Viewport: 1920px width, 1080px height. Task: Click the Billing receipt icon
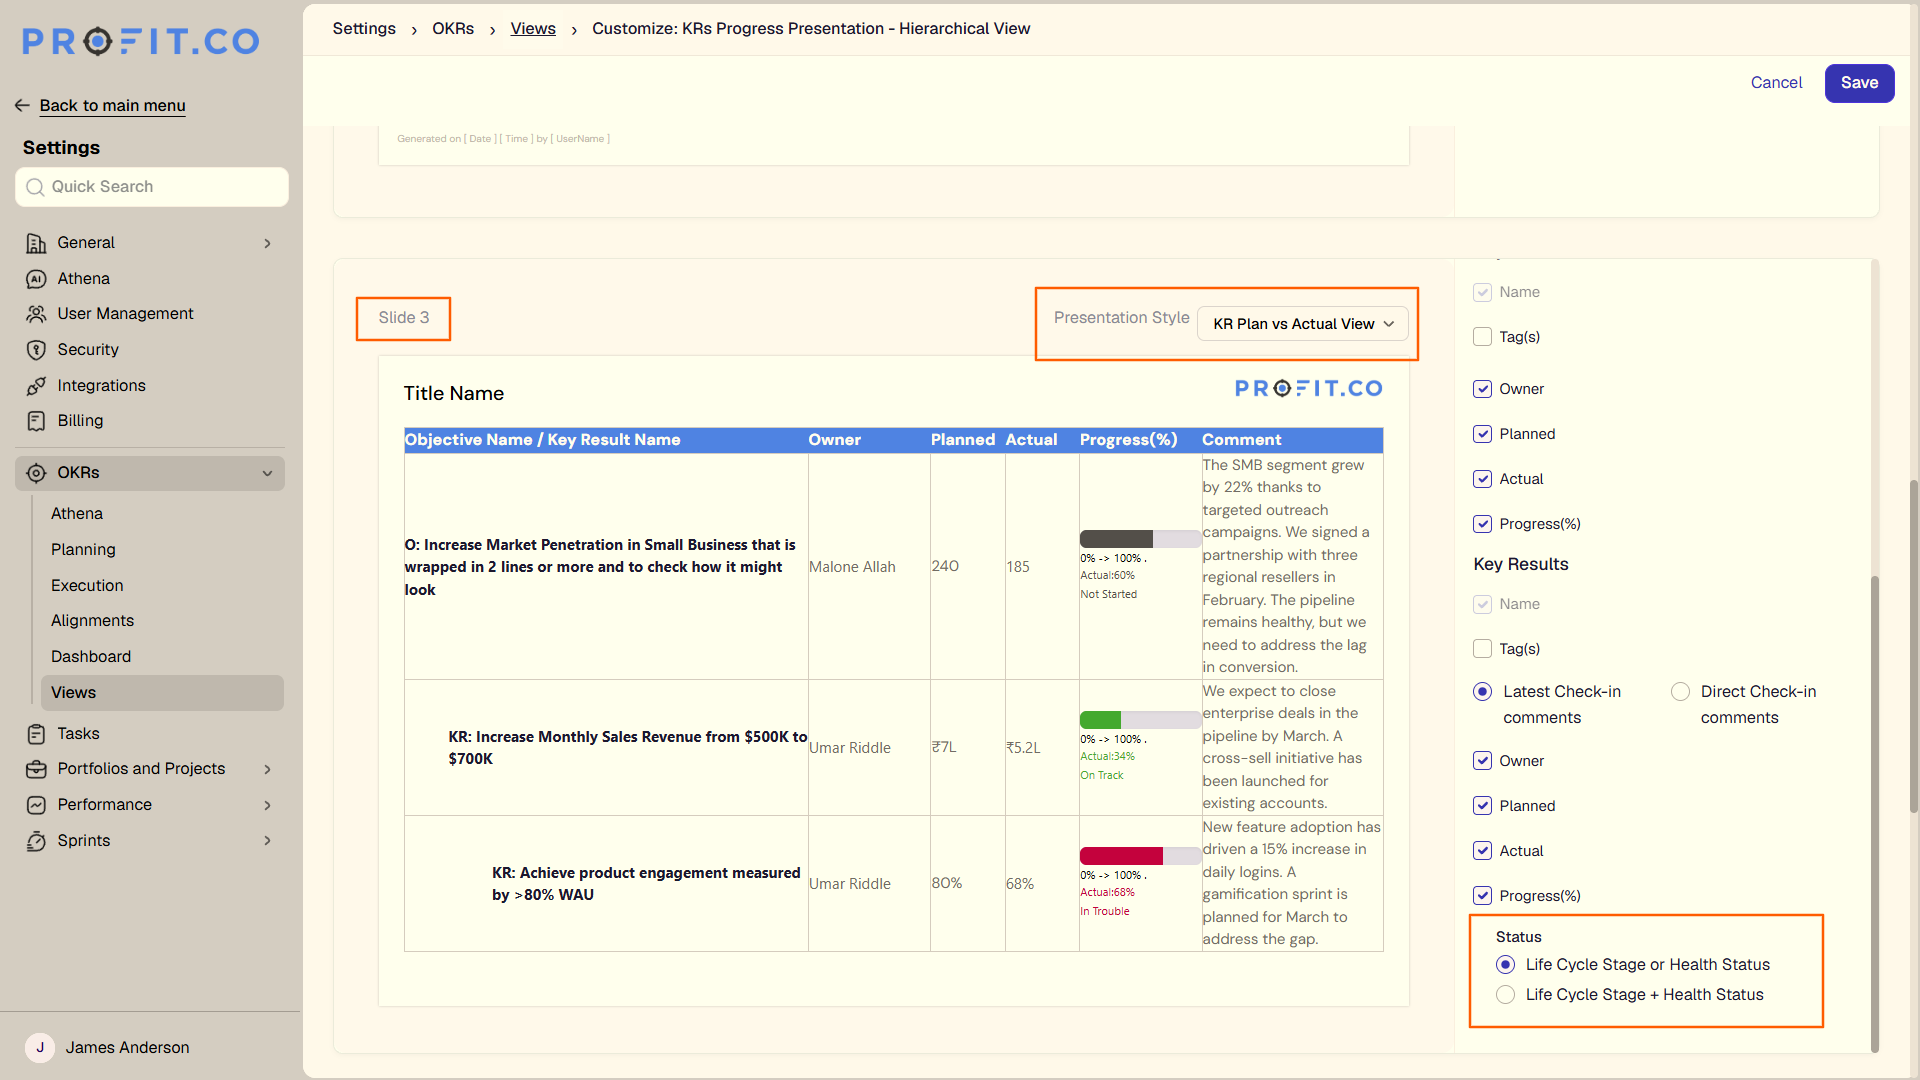[36, 421]
